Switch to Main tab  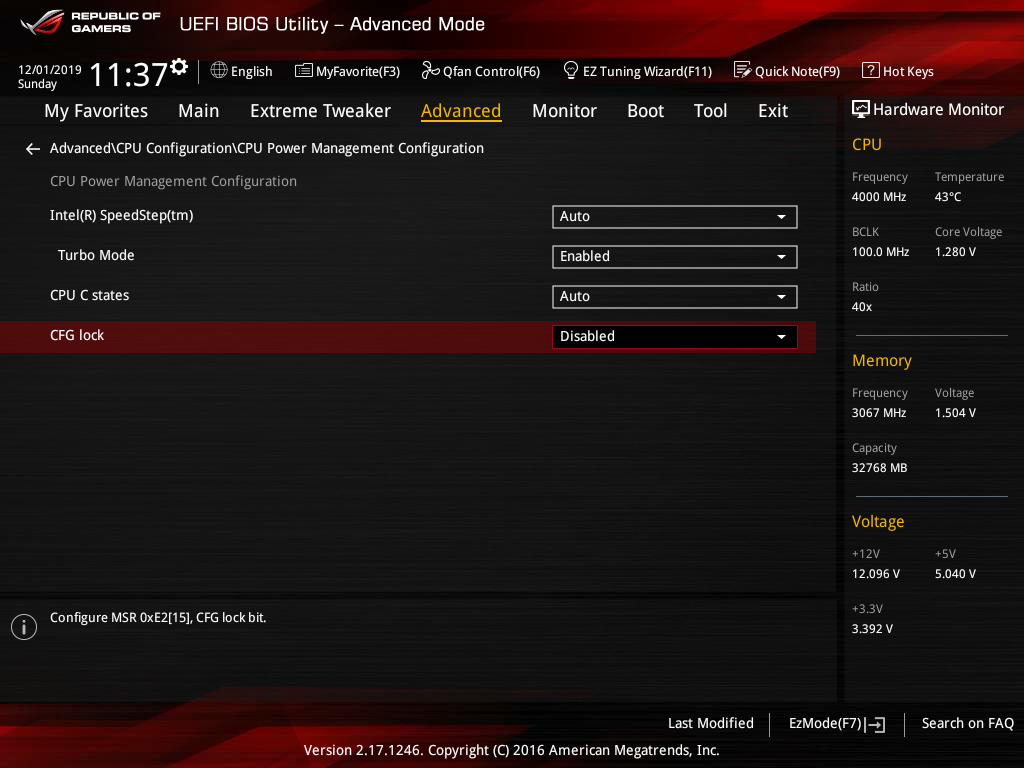199,111
